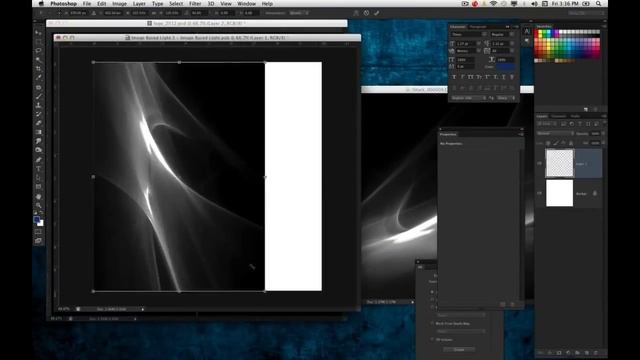Select the History Brush tool
The height and width of the screenshot is (360, 640).
pos(38,114)
